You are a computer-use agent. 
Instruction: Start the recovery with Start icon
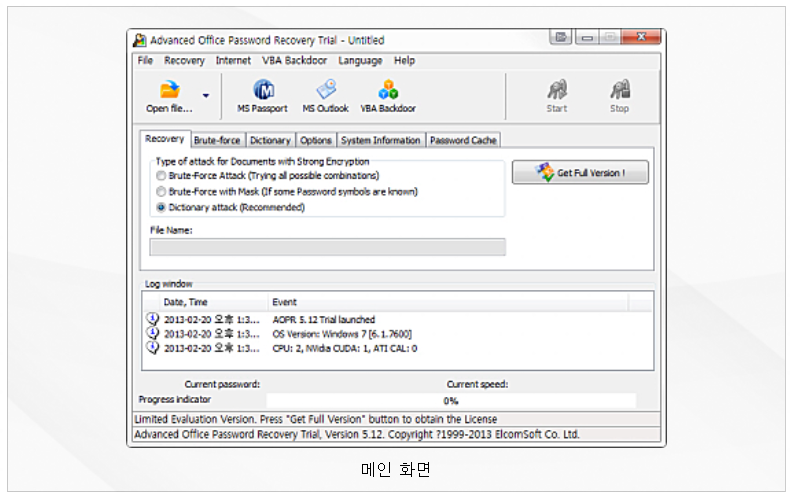[557, 96]
